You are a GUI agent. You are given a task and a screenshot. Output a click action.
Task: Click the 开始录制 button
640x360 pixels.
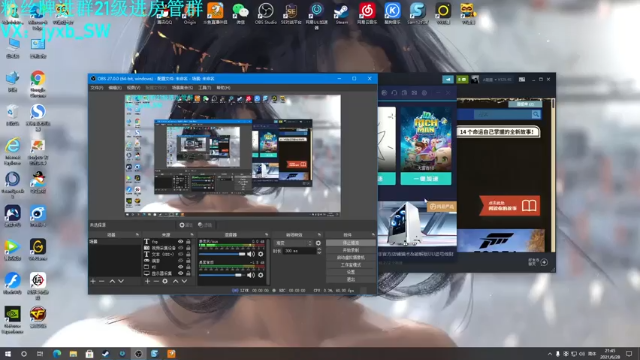pos(351,250)
